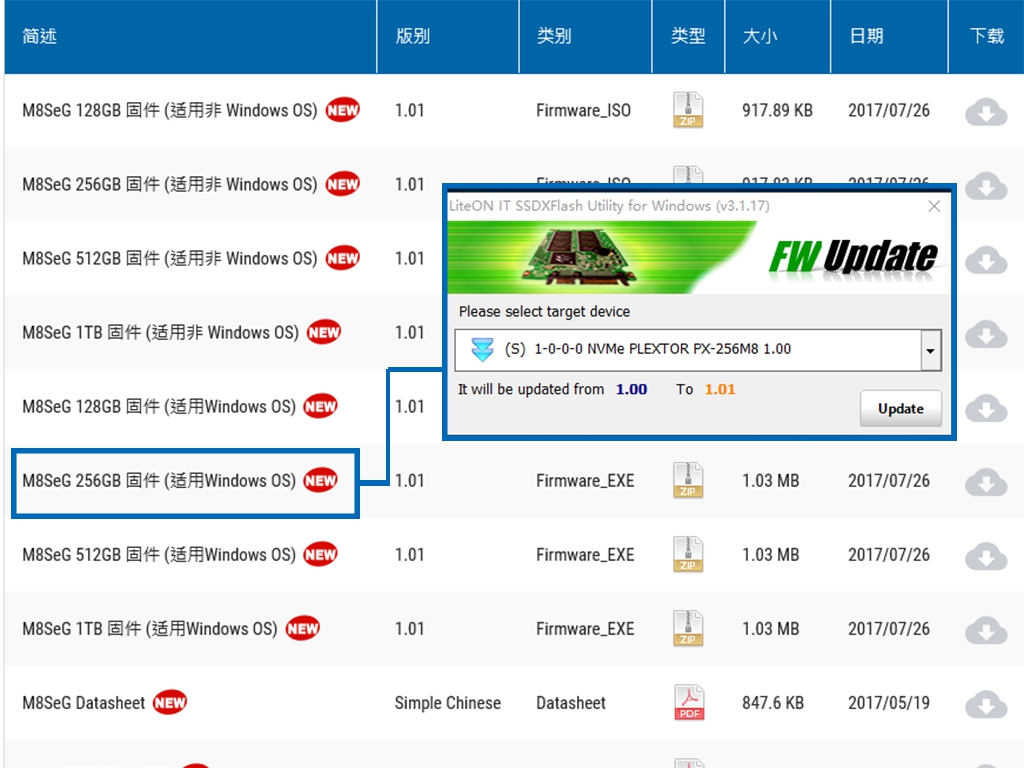Open M8SeG 128GB 固件 (适用Windows OS) link
Screen dimensions: 1024x768
[x=159, y=406]
